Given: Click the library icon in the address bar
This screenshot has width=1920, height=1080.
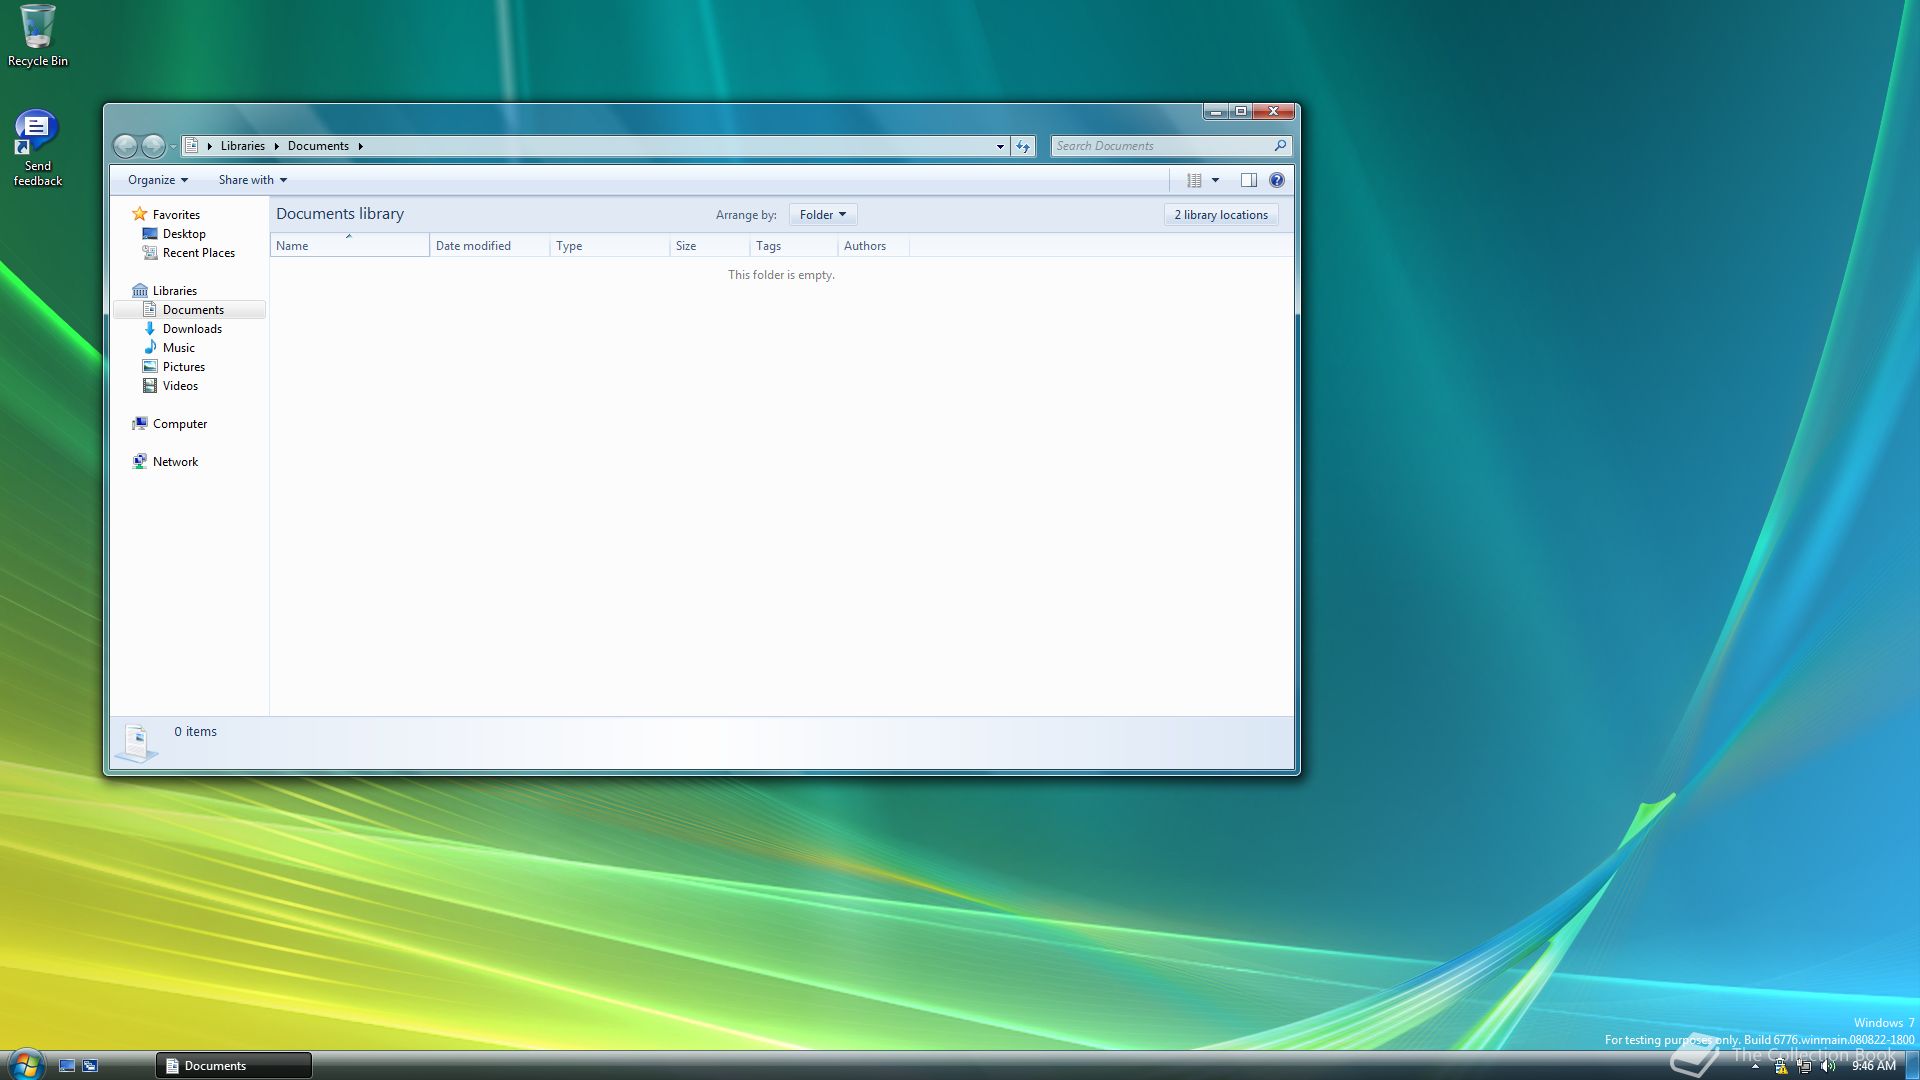Looking at the screenshot, I should click(192, 146).
